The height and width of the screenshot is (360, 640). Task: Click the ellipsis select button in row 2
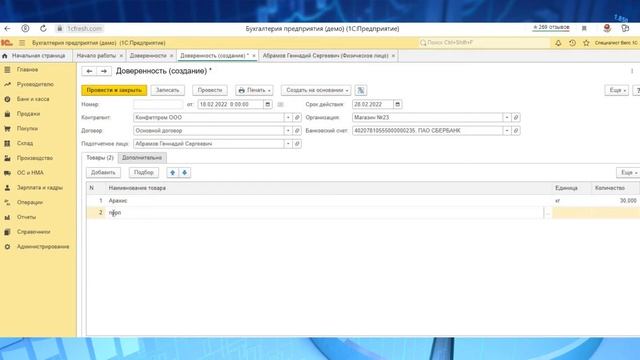click(548, 213)
